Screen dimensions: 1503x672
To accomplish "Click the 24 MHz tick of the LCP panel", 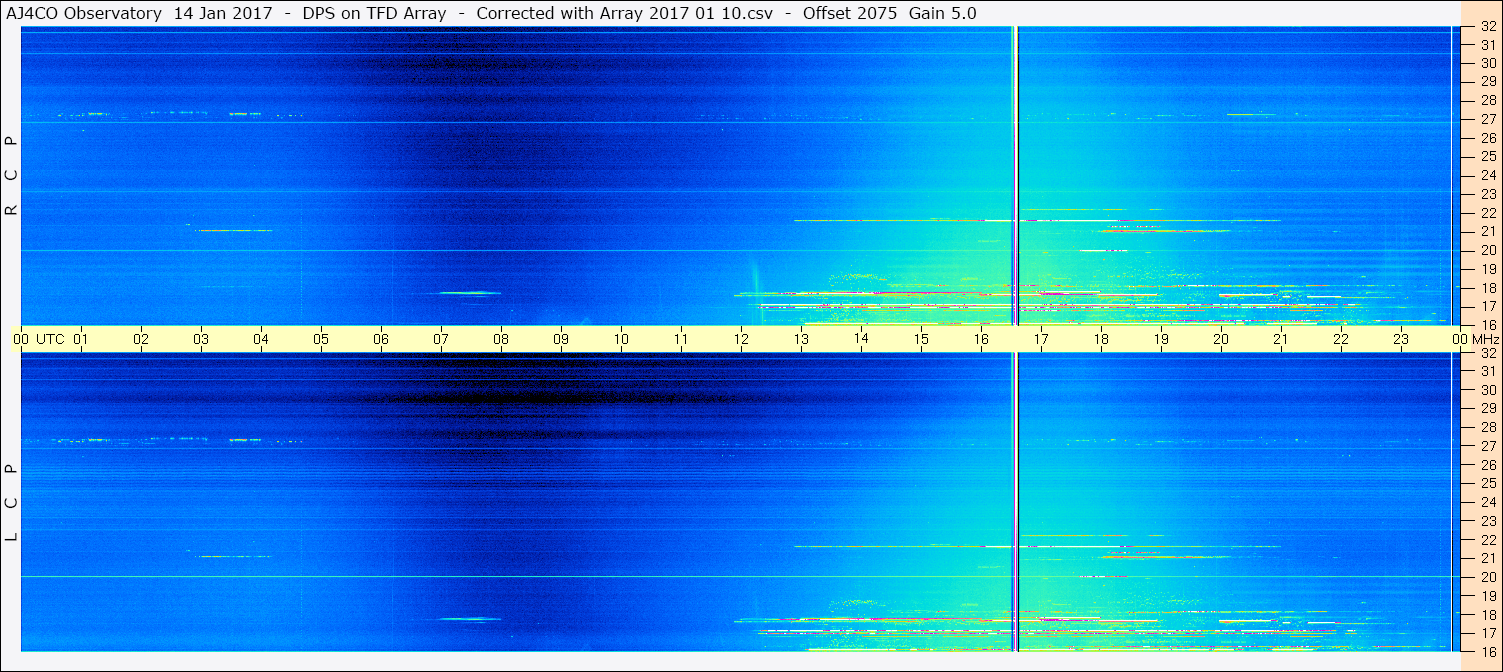I will [x=1488, y=503].
